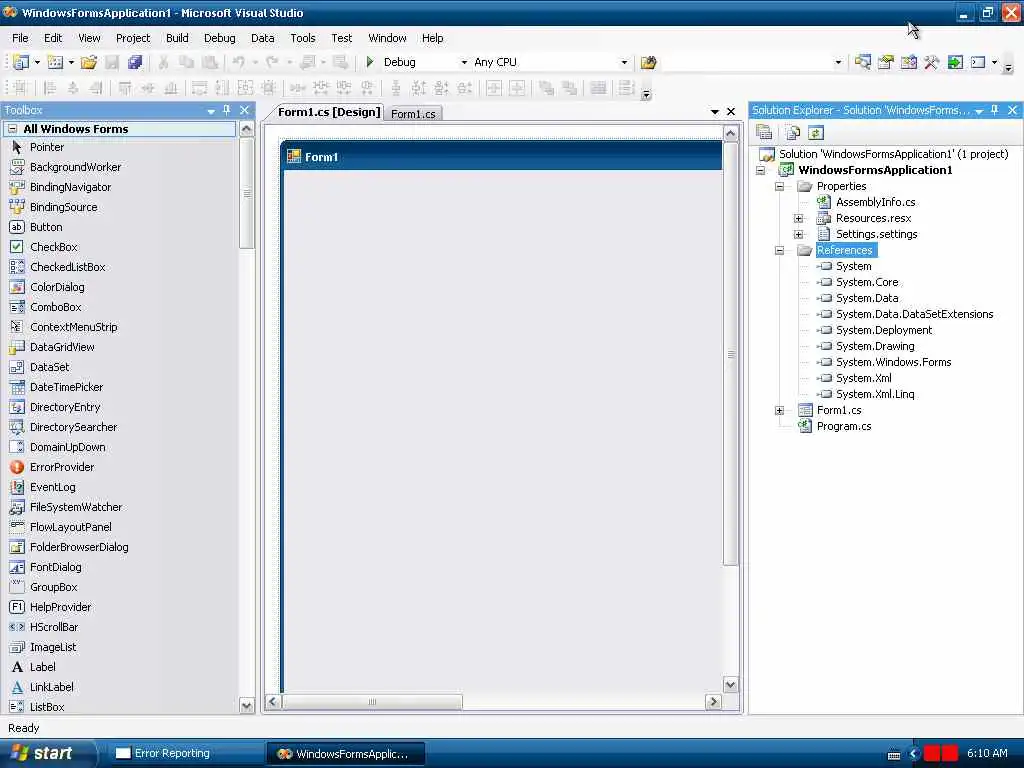The width and height of the screenshot is (1024, 768).
Task: Click the New Project toolbar icon
Action: pos(21,62)
